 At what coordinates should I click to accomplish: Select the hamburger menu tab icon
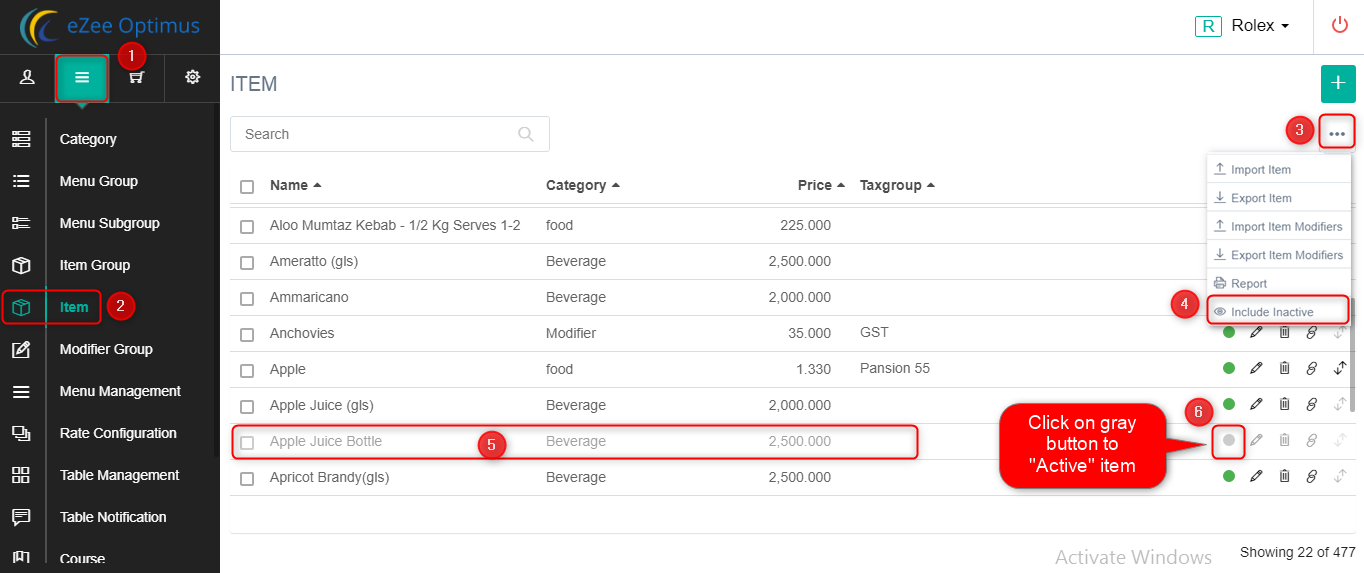82,77
